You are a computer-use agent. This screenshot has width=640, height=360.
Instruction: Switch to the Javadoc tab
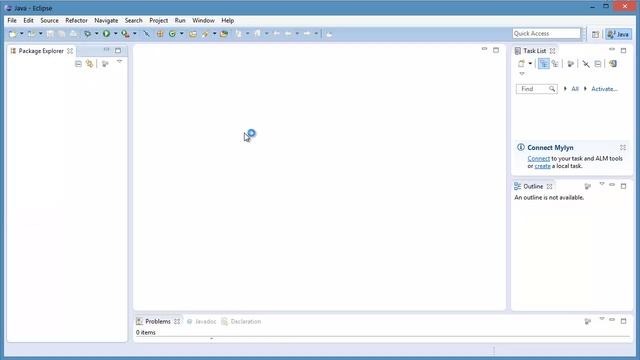click(x=201, y=322)
